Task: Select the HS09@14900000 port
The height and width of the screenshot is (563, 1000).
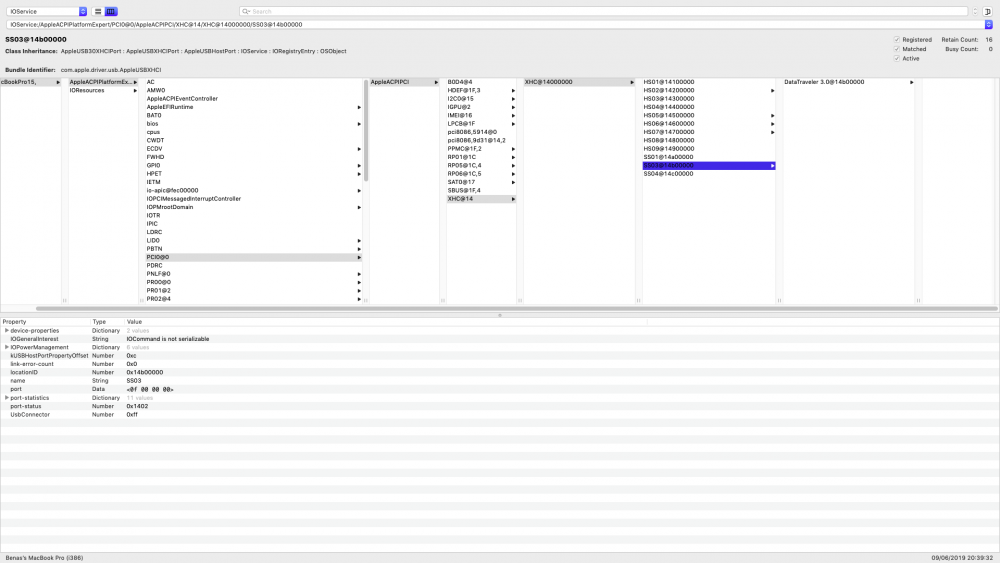Action: (709, 149)
